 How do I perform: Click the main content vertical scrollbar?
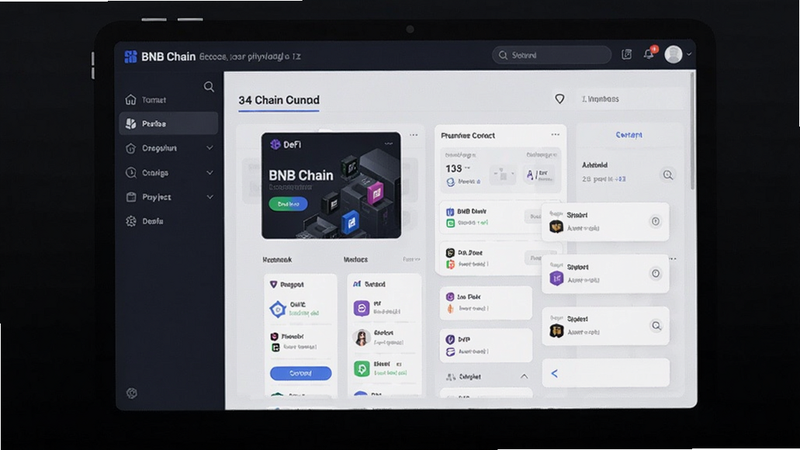(x=692, y=133)
